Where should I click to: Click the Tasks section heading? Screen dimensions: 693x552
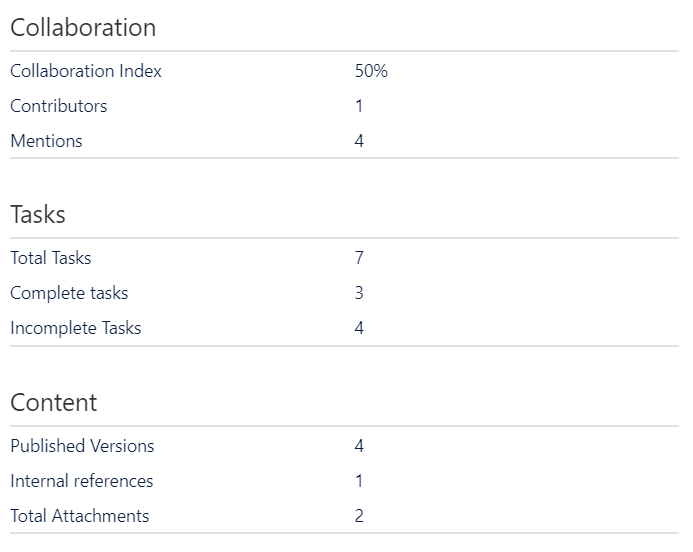[x=38, y=214]
